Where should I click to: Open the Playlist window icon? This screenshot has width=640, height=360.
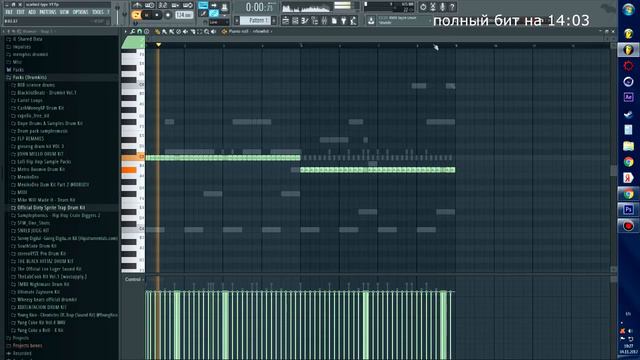pyautogui.click(x=286, y=20)
